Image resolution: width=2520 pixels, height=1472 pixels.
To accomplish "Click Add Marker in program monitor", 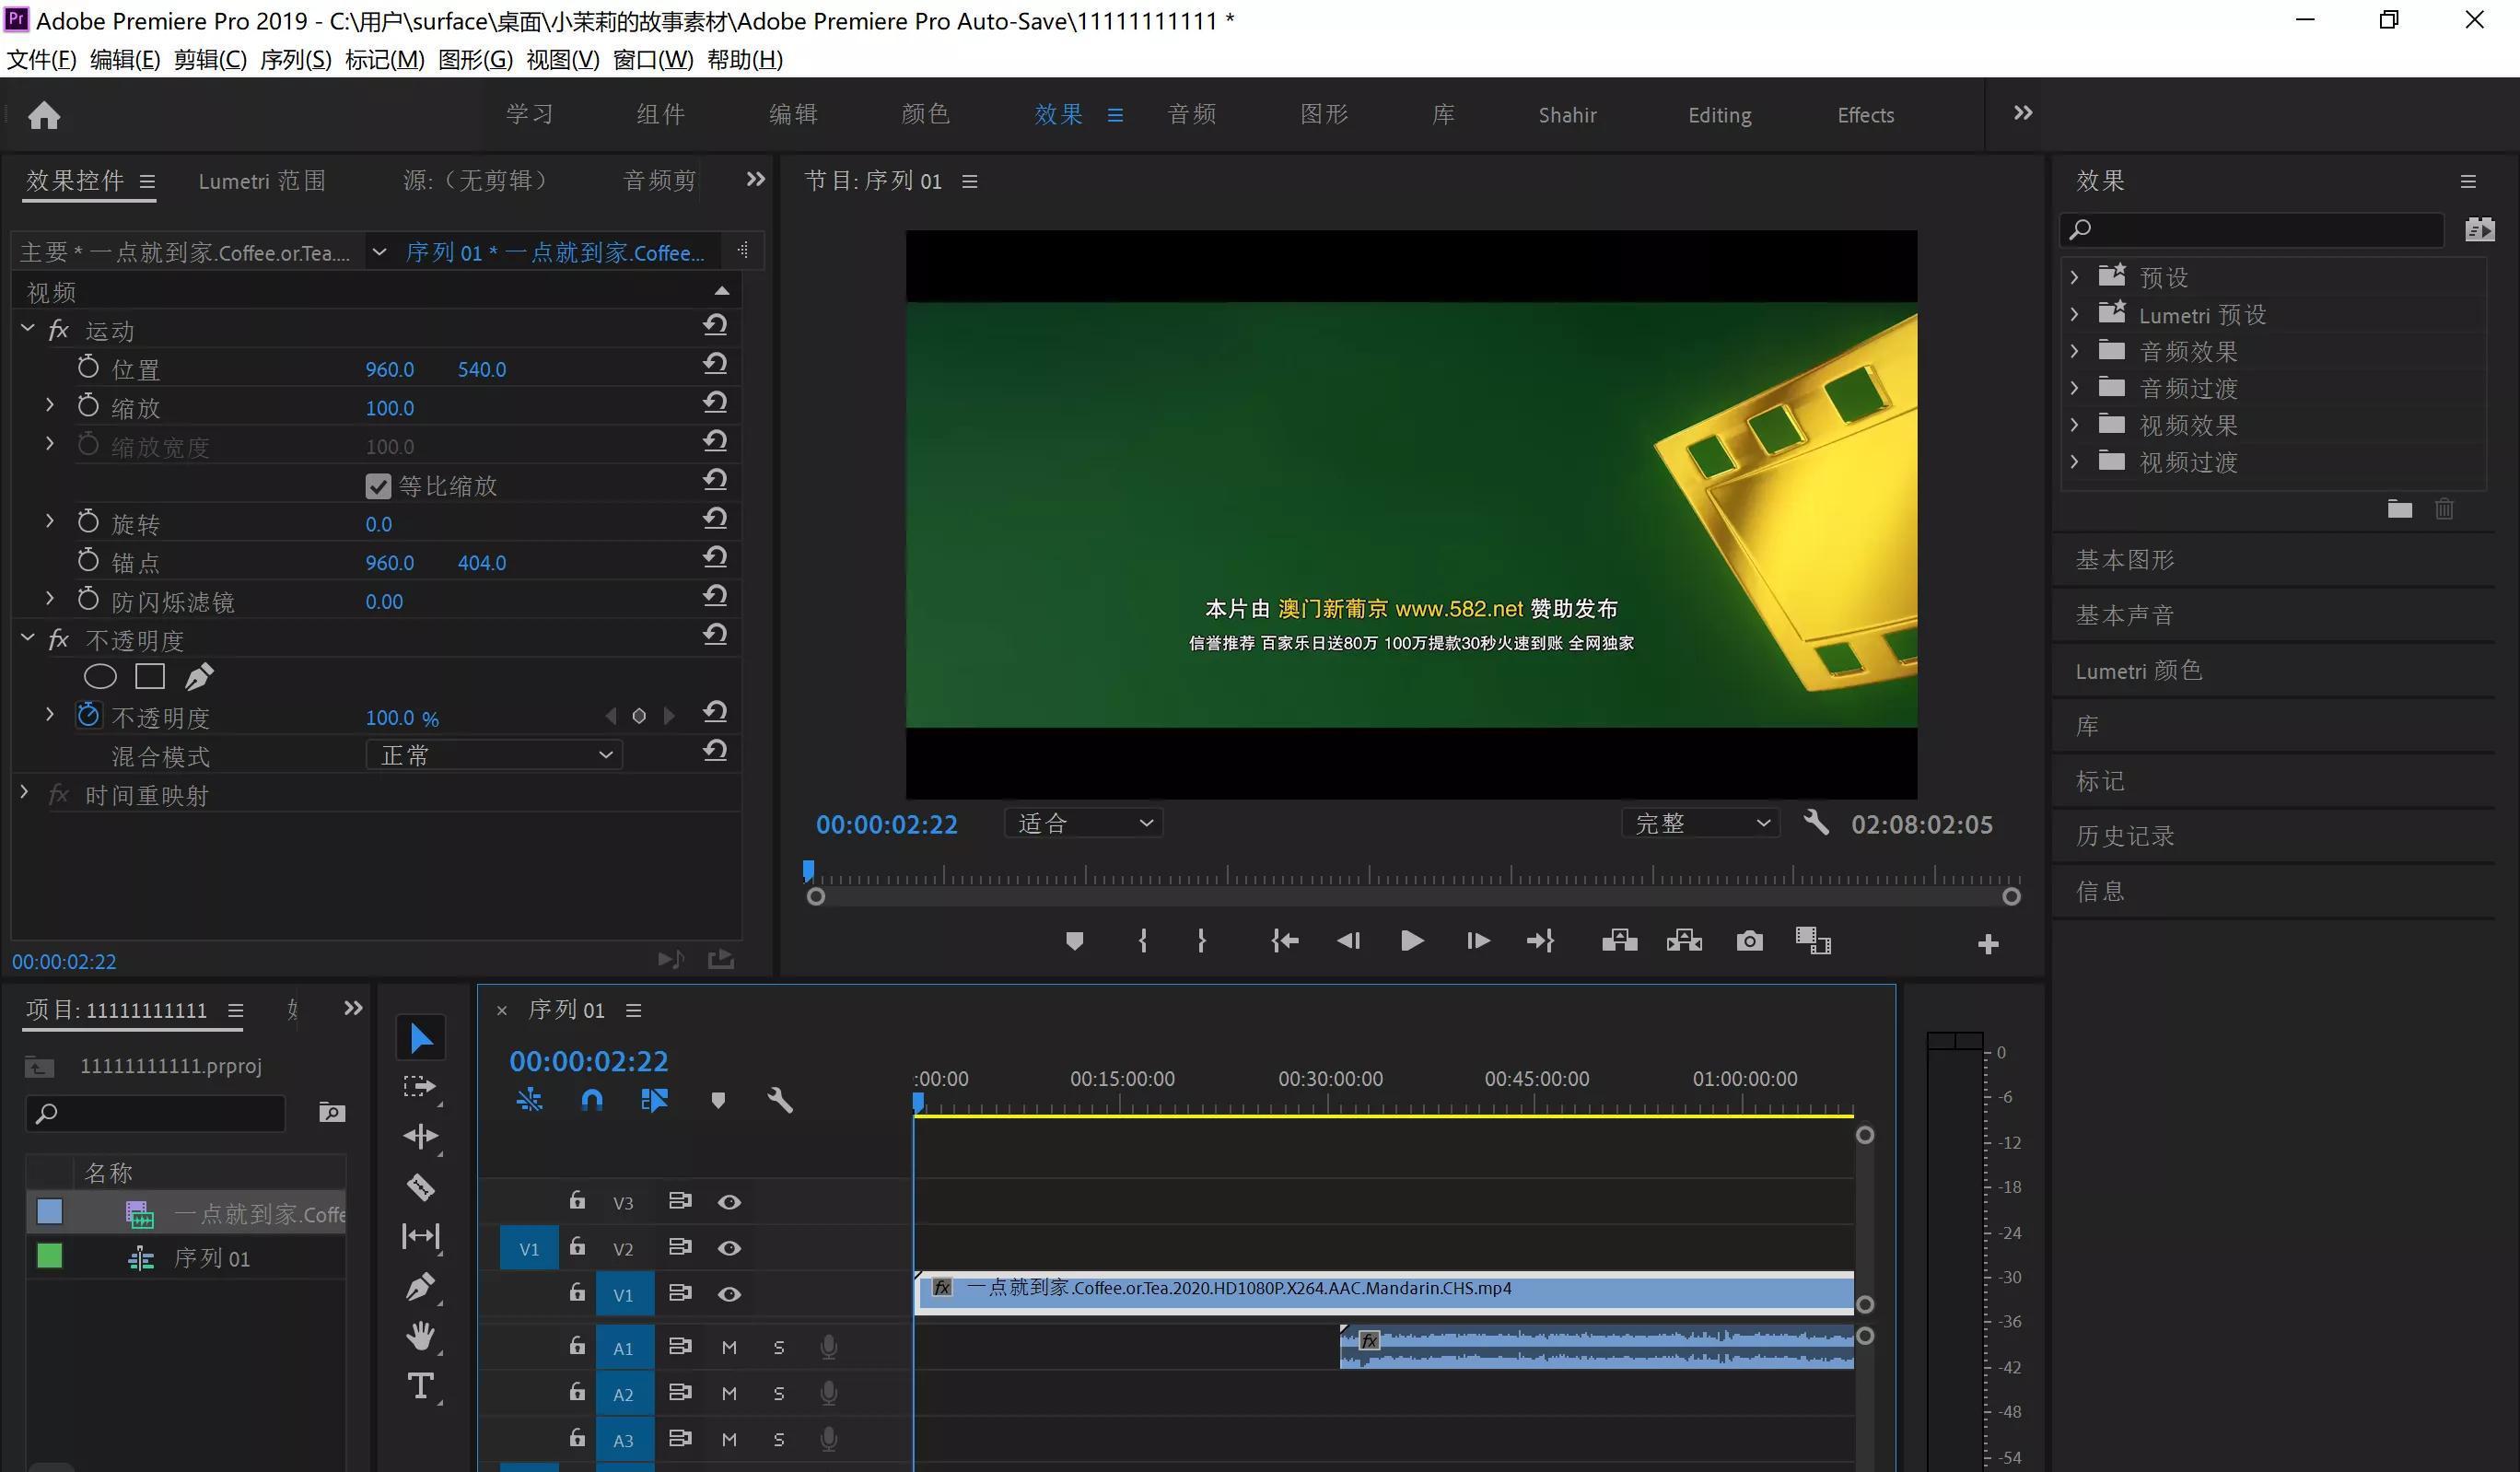I will tap(1075, 941).
